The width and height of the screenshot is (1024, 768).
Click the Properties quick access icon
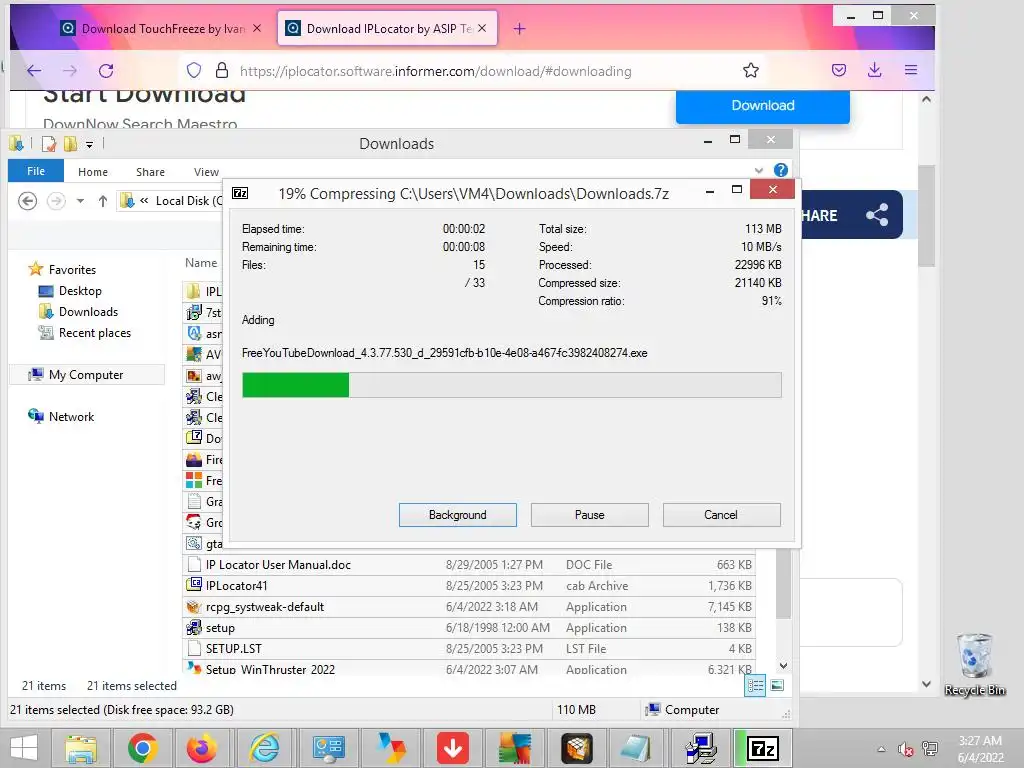pos(49,144)
